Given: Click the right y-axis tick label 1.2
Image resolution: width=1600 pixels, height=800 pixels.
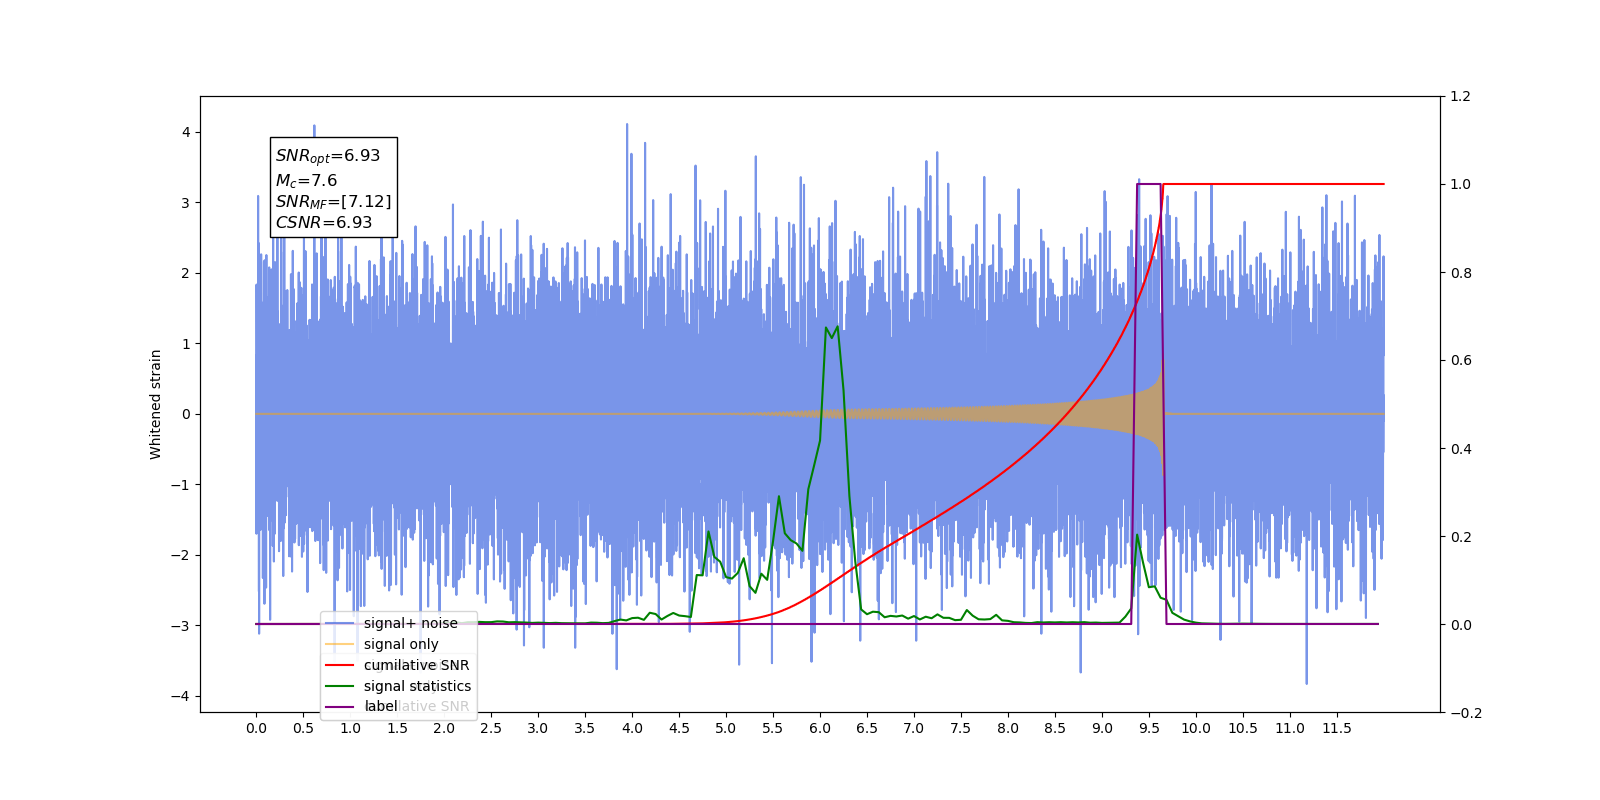Looking at the screenshot, I should [x=1461, y=97].
